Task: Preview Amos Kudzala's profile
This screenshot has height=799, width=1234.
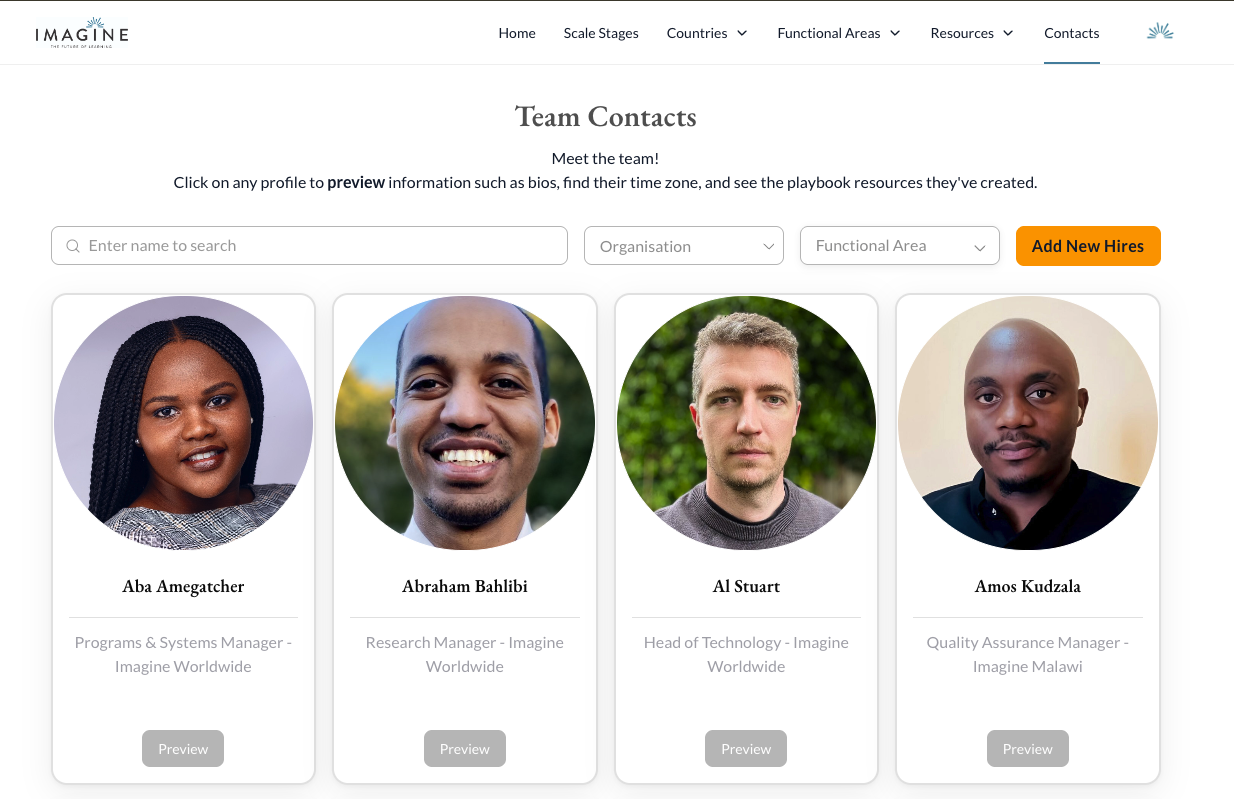Action: (1028, 749)
